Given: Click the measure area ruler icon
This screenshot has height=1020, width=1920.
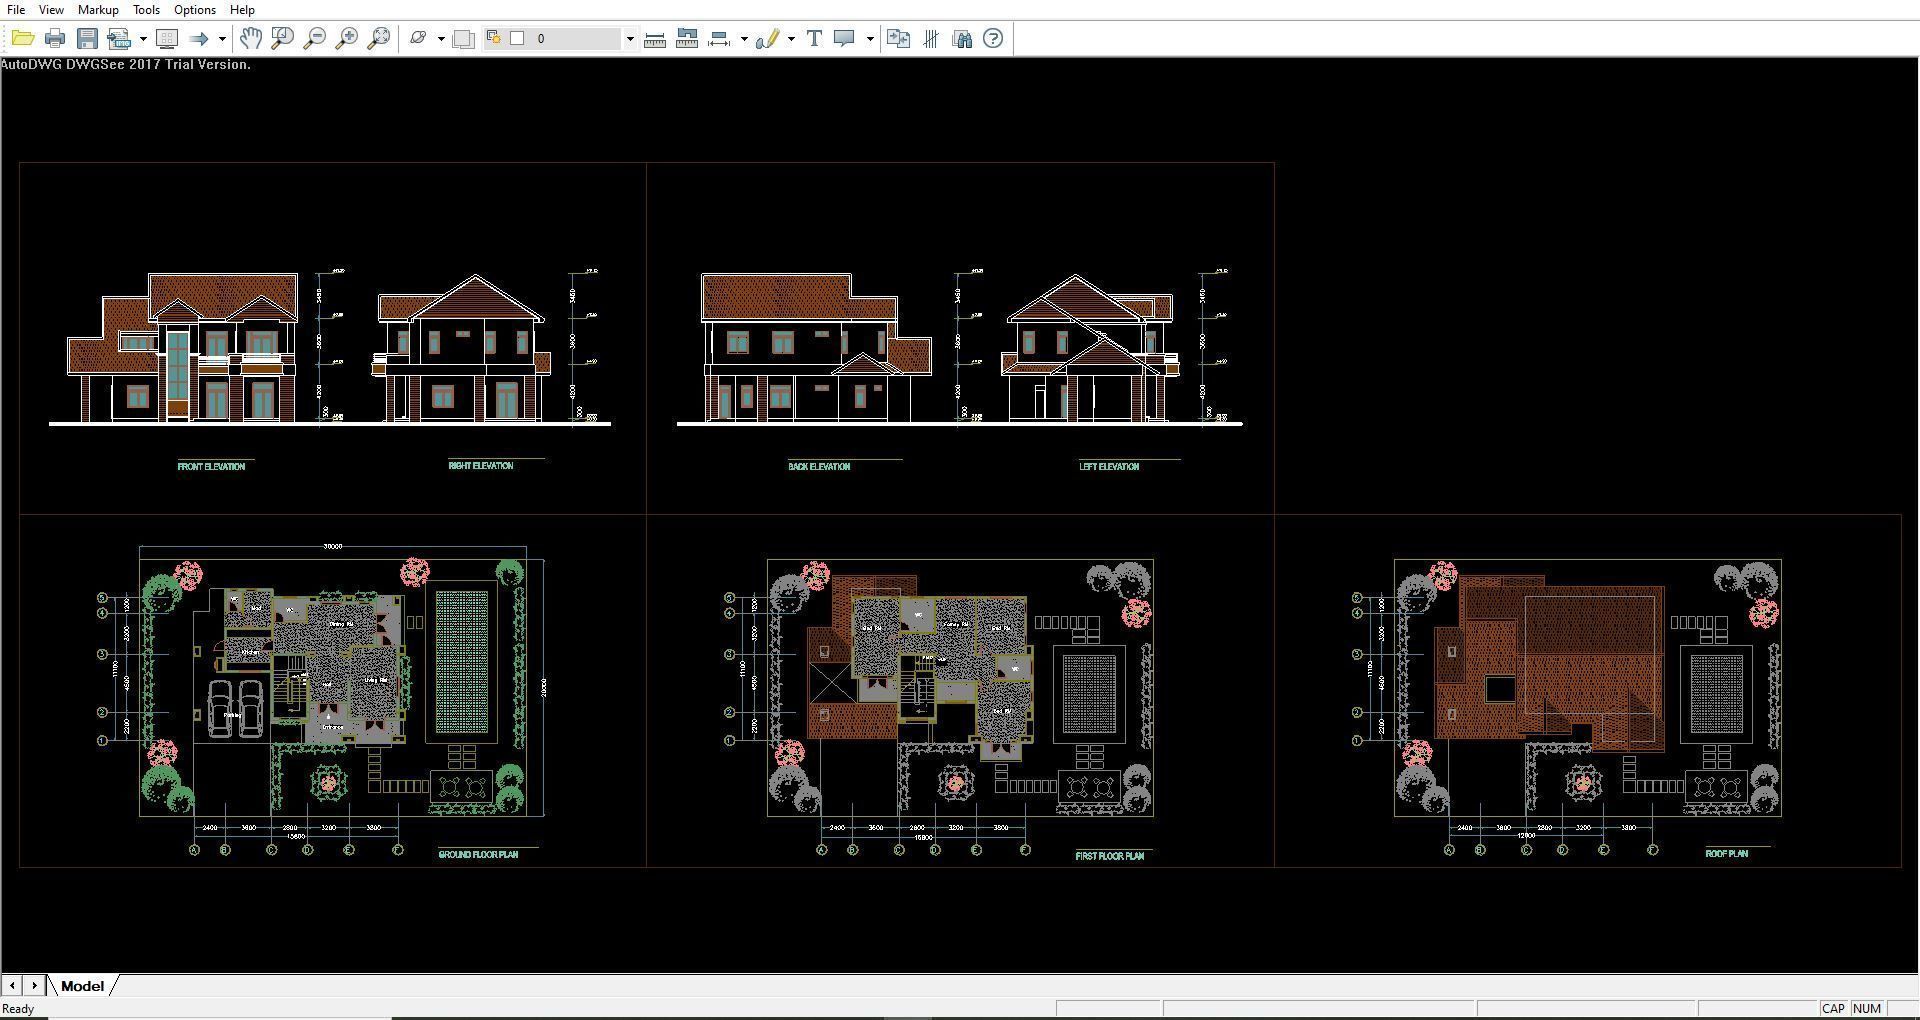Looking at the screenshot, I should (x=687, y=39).
